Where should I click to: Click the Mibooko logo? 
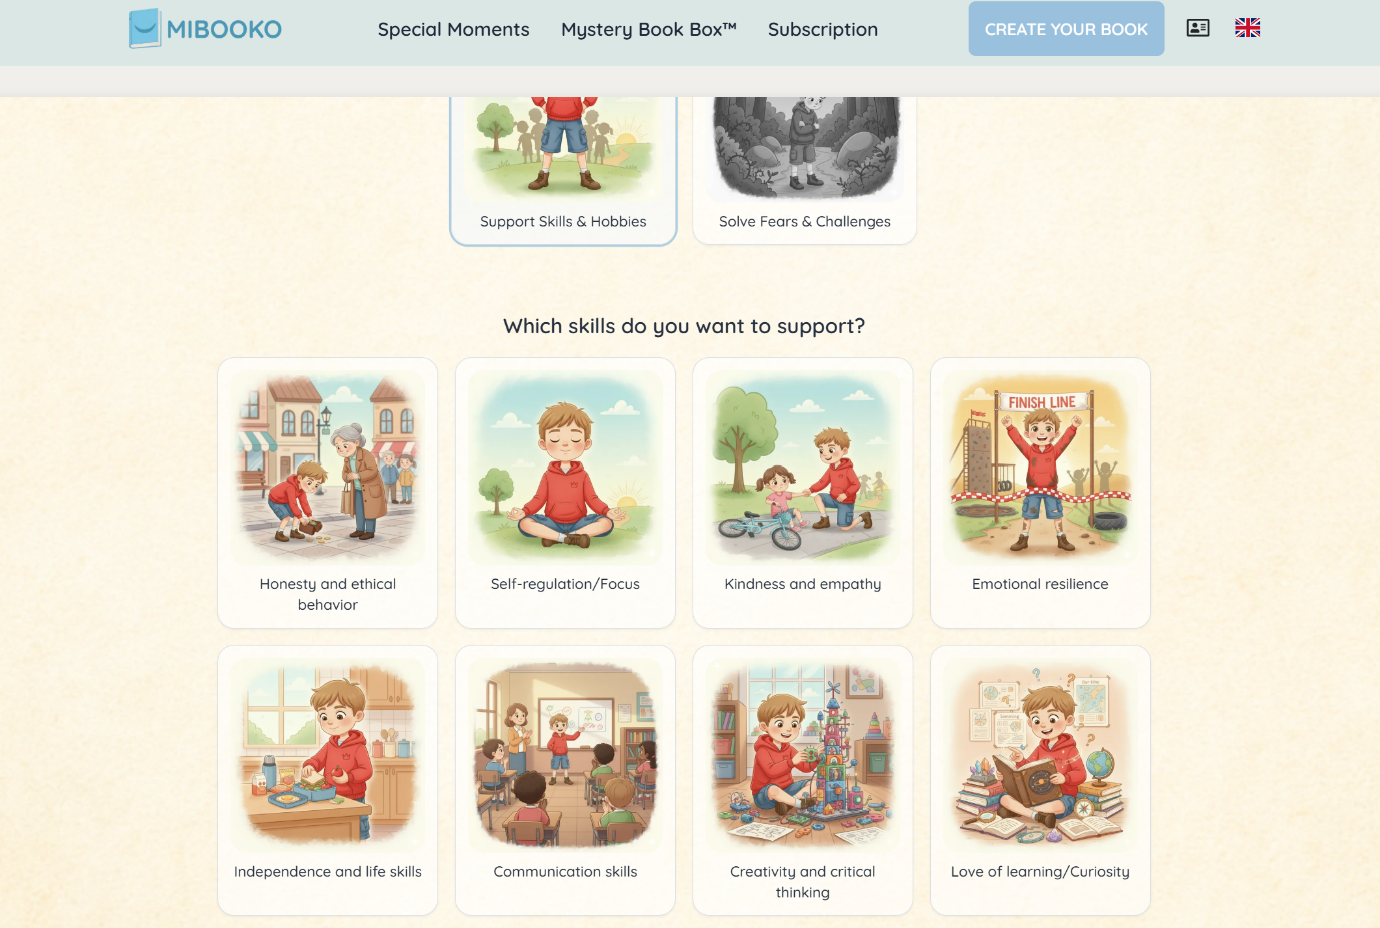tap(205, 29)
